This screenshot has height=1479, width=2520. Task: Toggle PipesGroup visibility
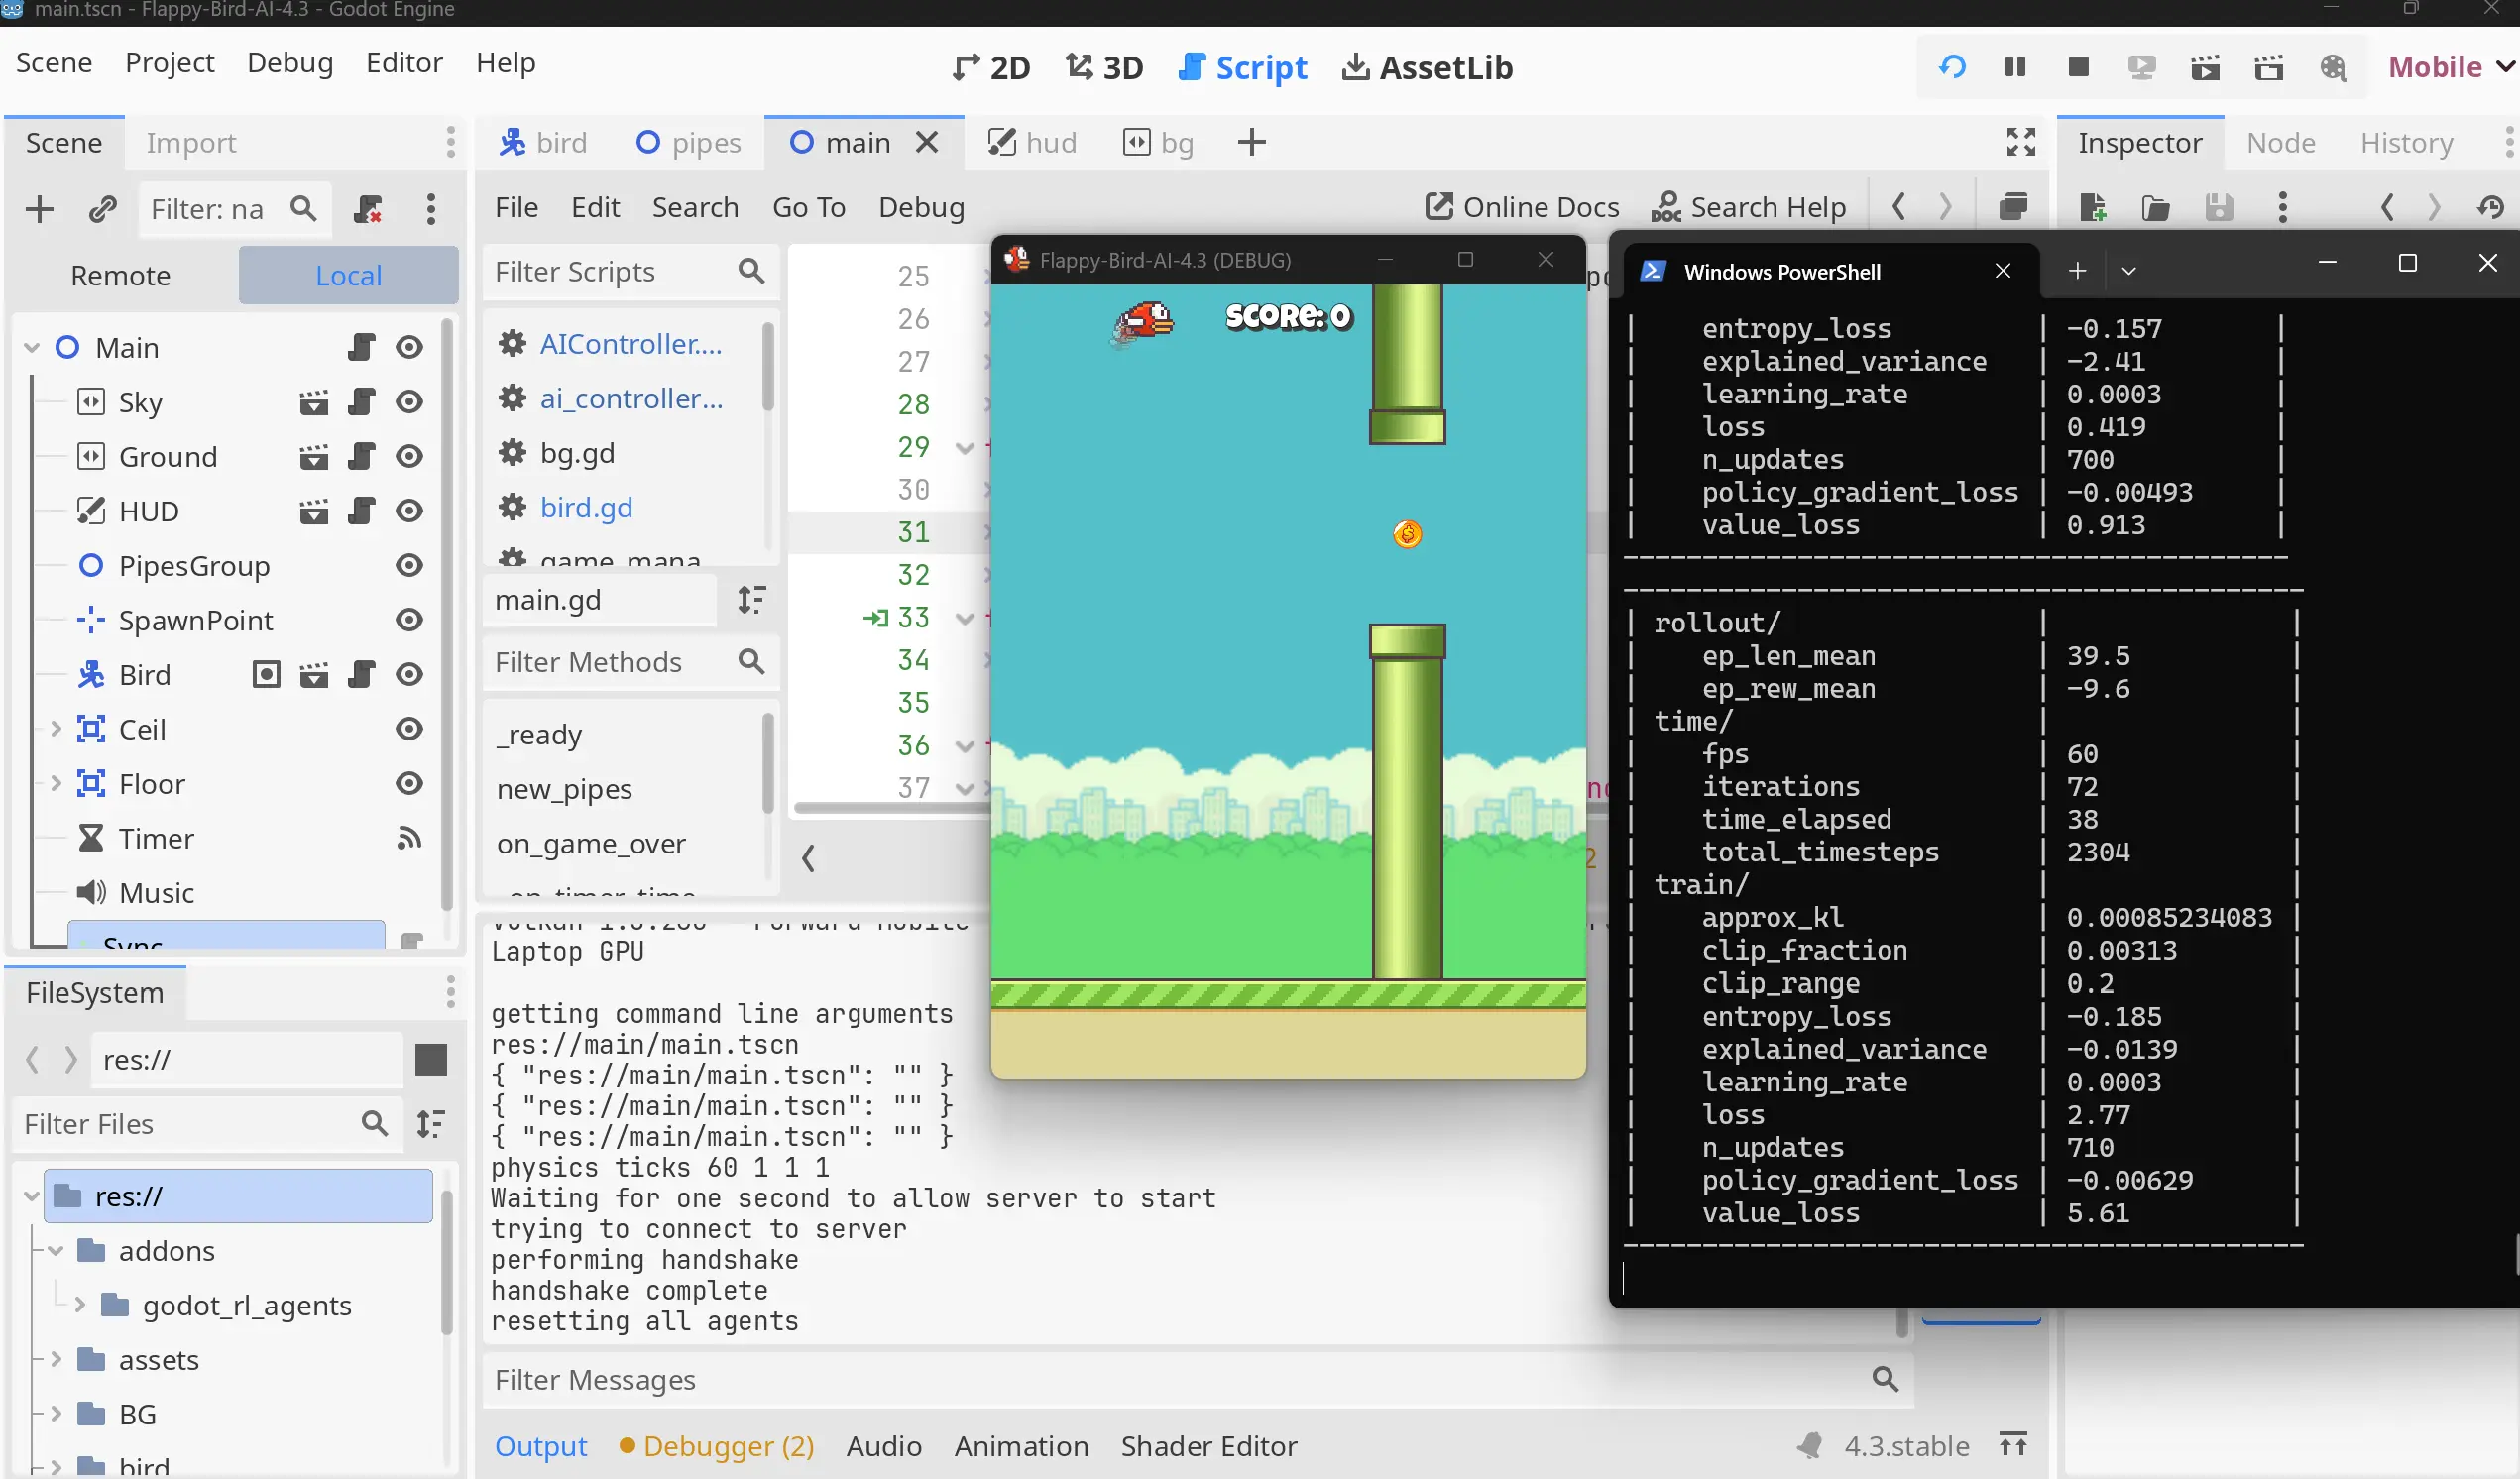[409, 566]
